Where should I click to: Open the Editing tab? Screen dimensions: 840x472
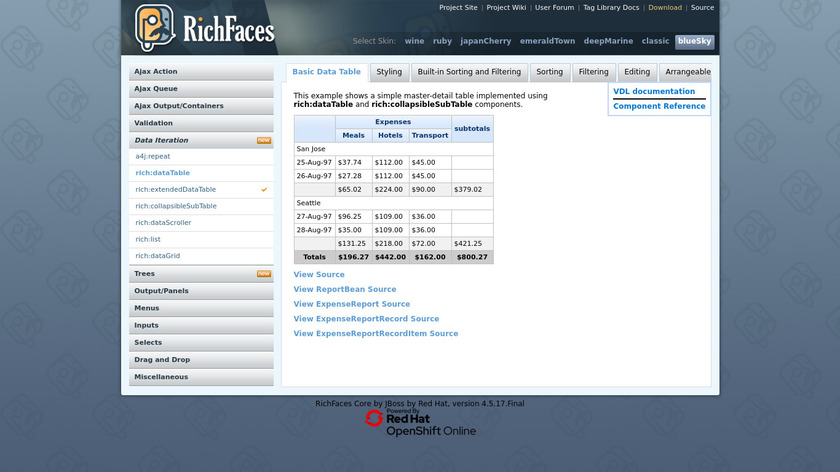[637, 72]
